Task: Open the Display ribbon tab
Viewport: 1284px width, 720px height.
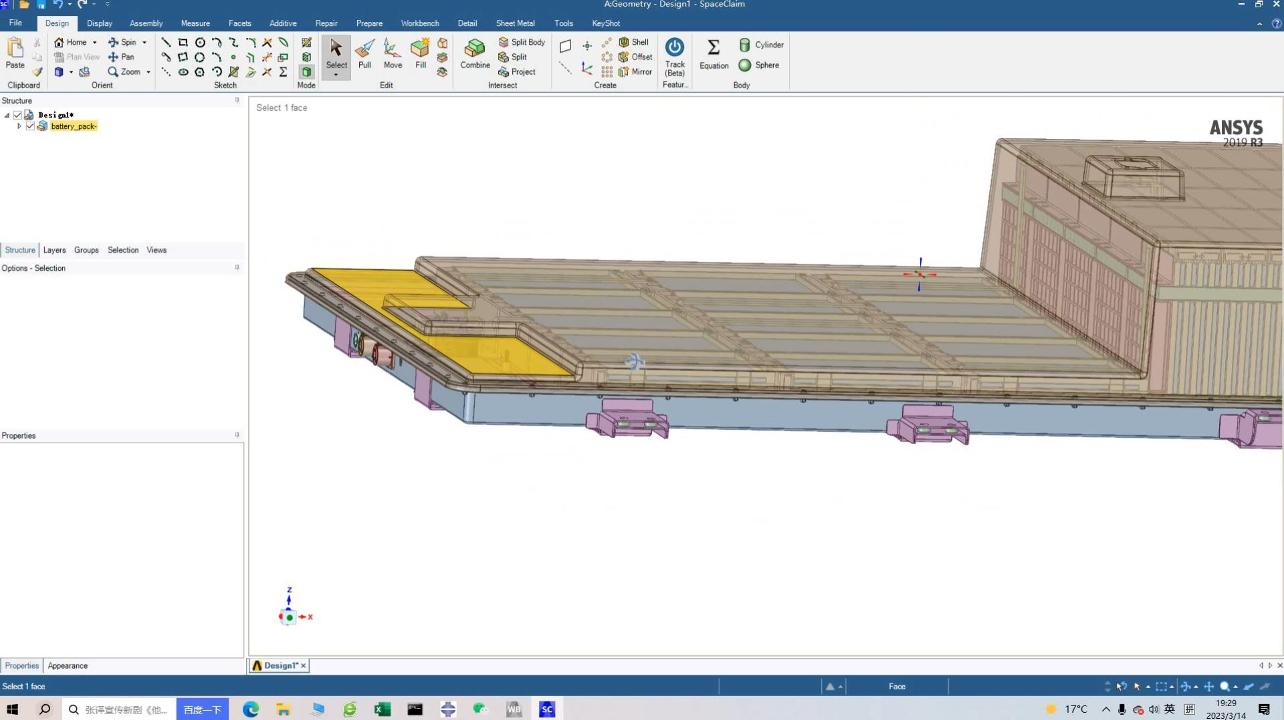Action: (100, 23)
